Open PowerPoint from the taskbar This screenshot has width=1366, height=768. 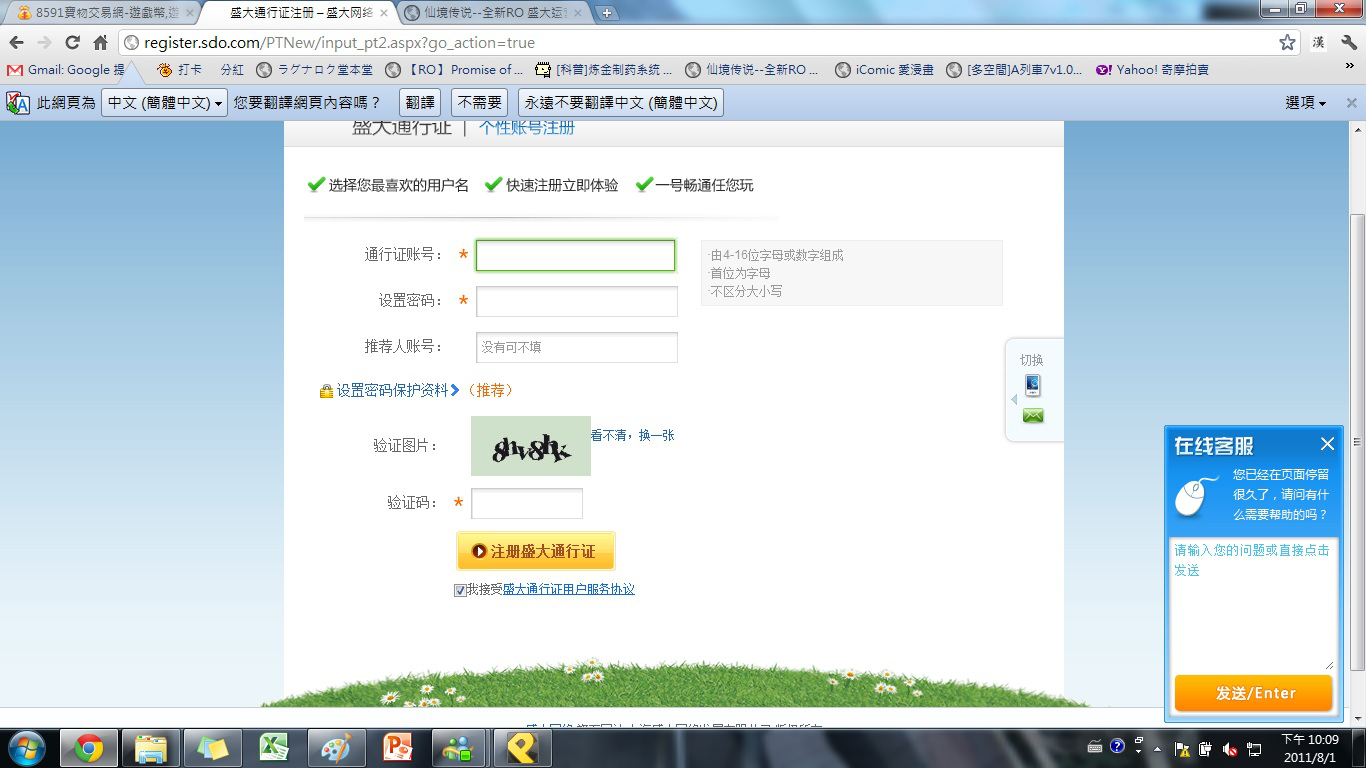[398, 748]
